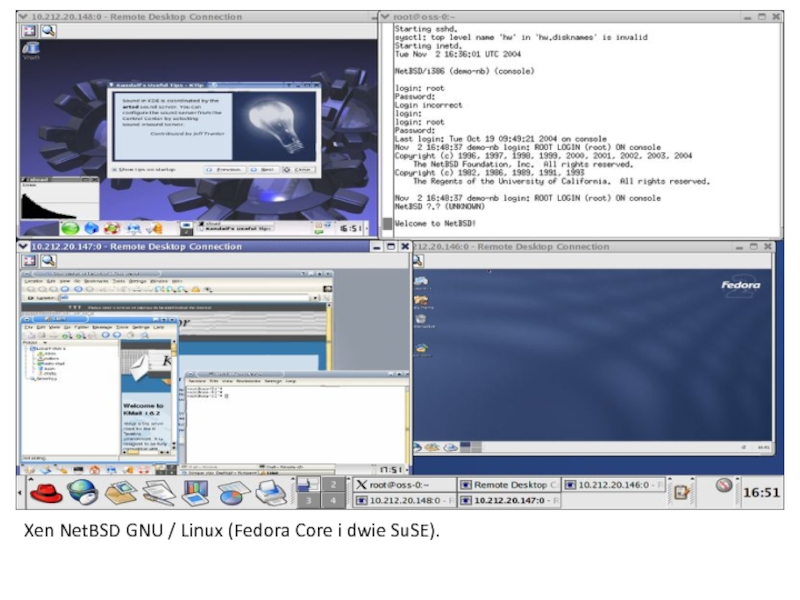Open window menu of root@oss-0 terminal
This screenshot has width=800, height=600.
tap(385, 16)
